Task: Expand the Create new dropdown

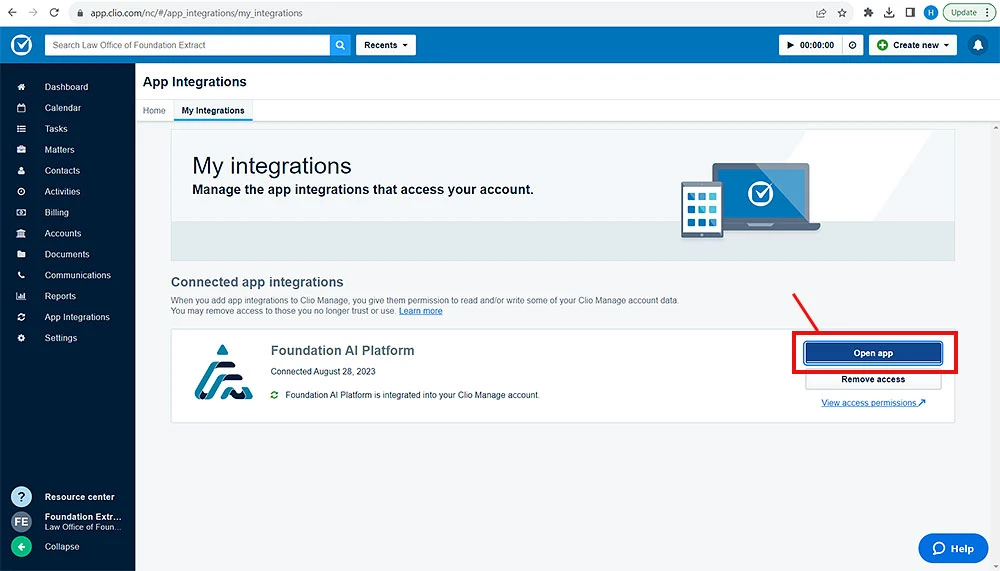Action: (x=913, y=45)
